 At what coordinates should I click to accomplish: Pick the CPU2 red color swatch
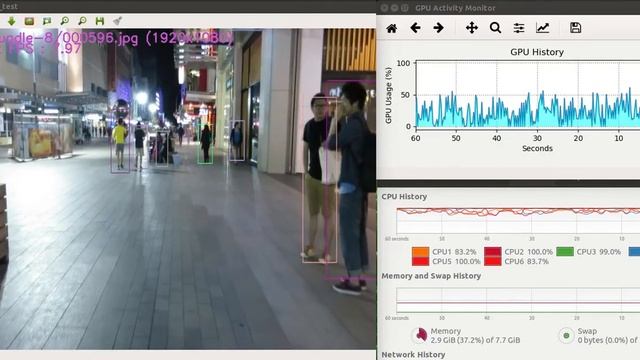click(493, 251)
